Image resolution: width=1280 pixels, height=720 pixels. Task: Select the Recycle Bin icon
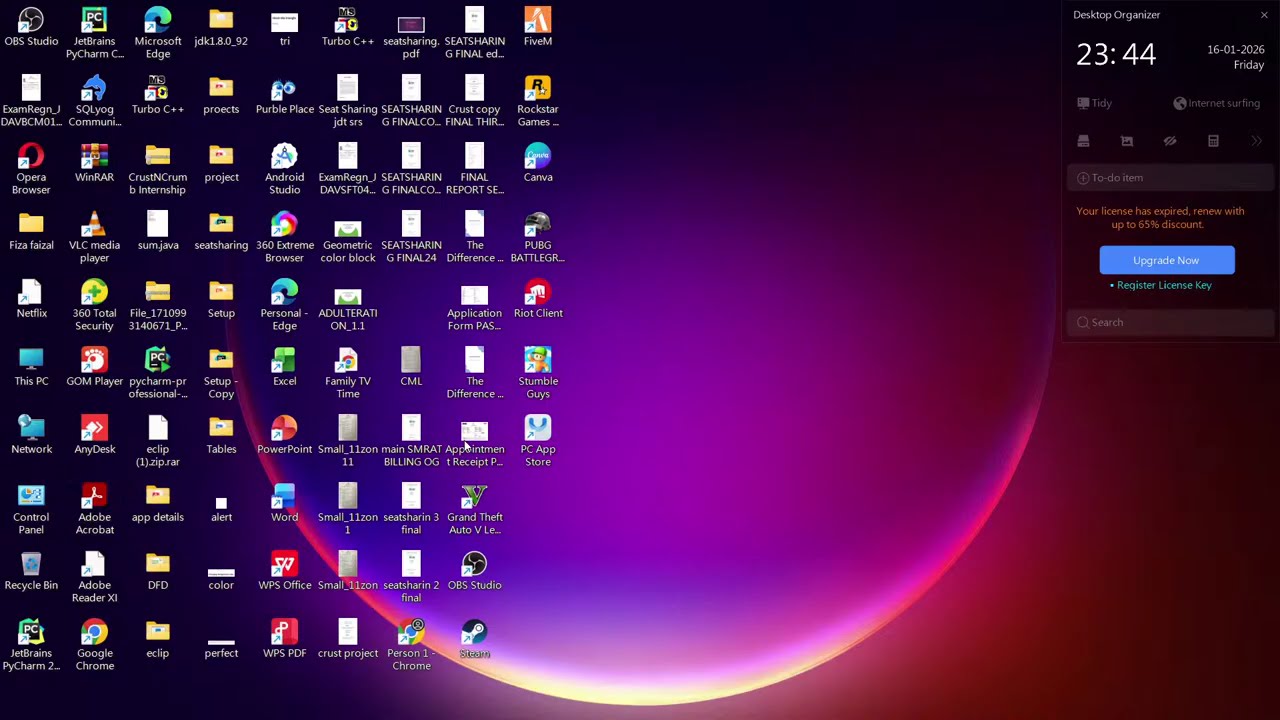pos(31,571)
